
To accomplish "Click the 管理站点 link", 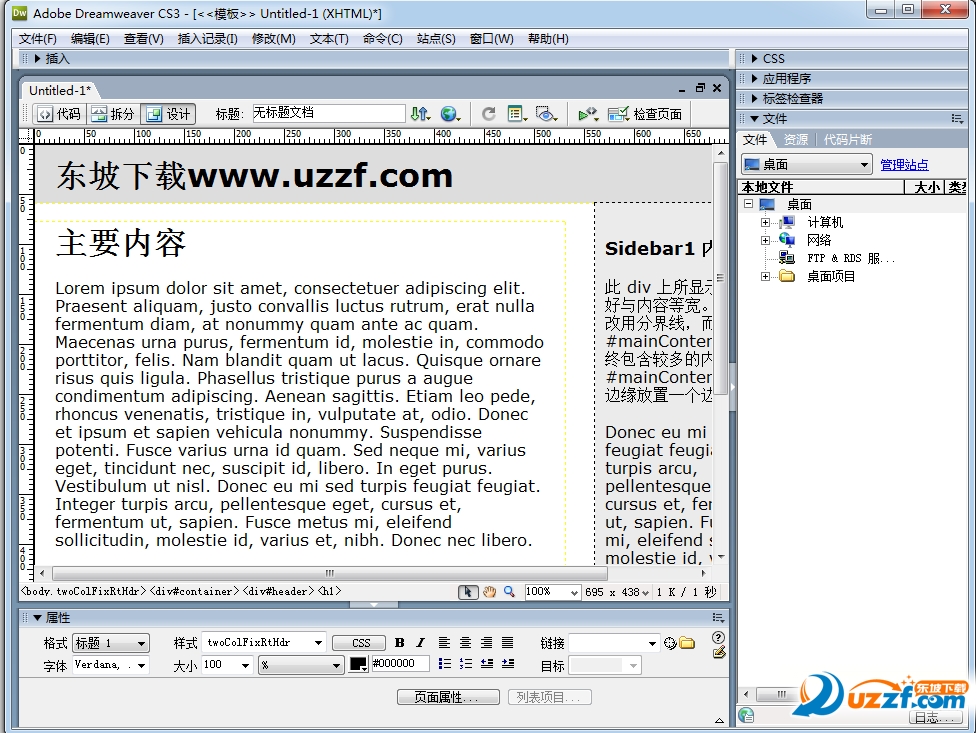I will [x=904, y=165].
